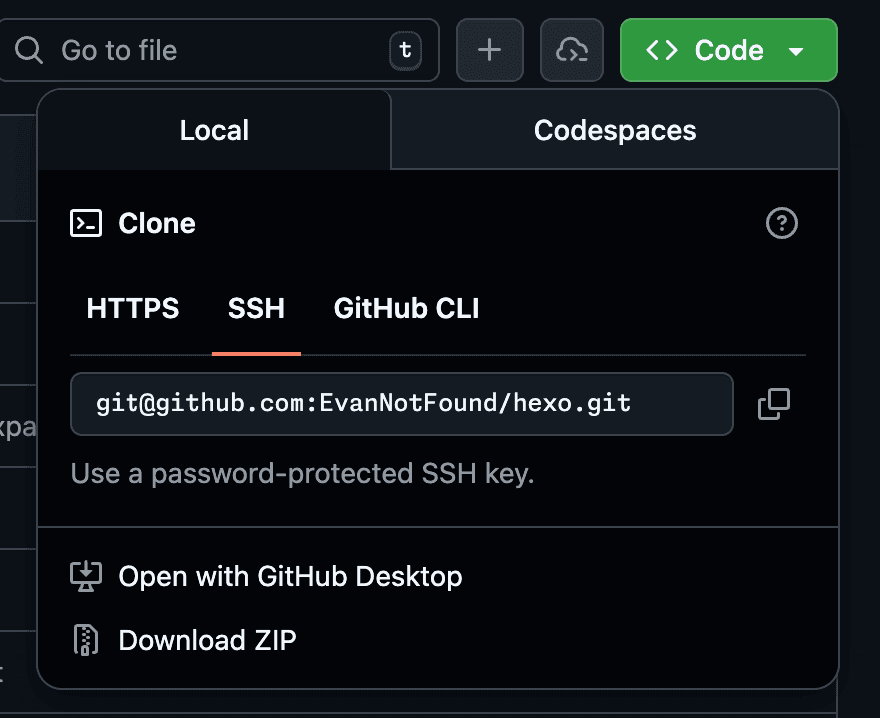
Task: Download the repository as ZIP
Action: point(207,640)
